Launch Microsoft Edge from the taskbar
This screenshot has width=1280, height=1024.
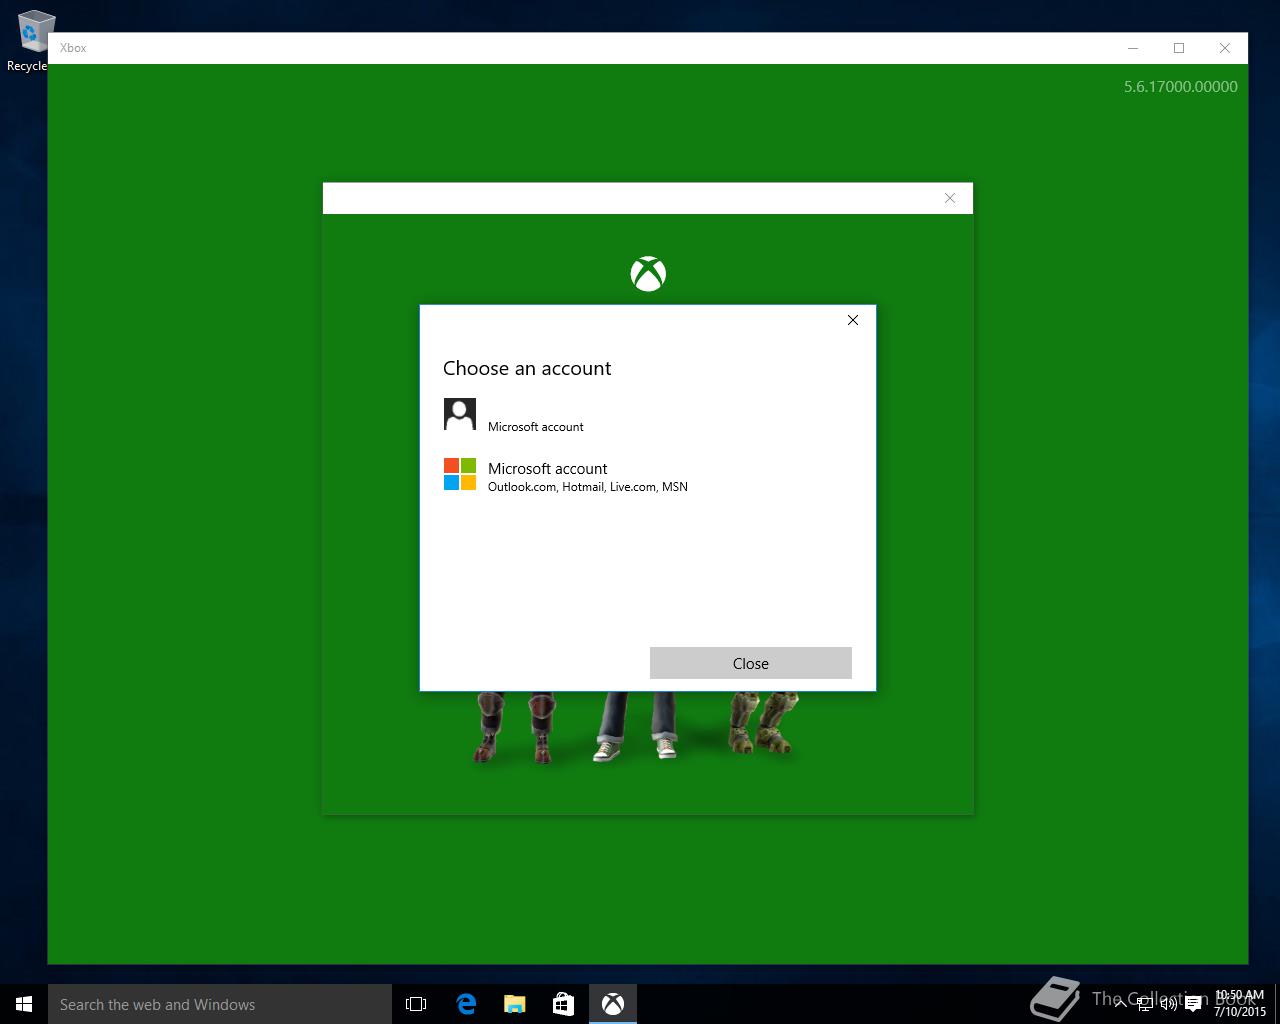[x=466, y=1004]
